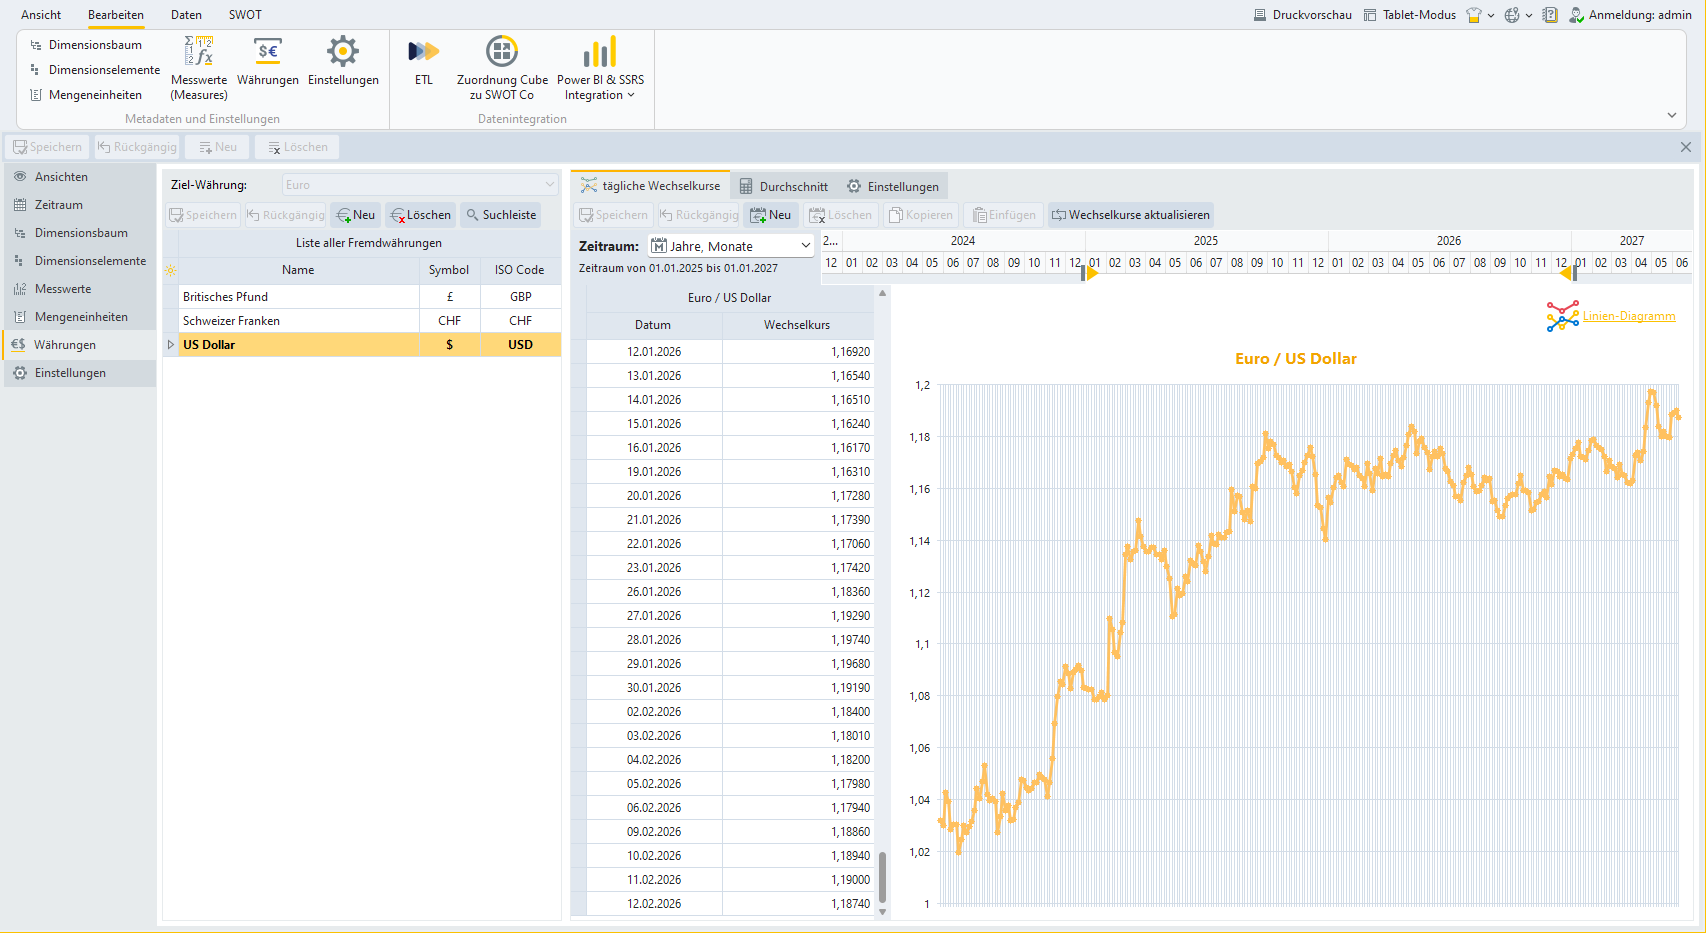This screenshot has width=1707, height=933.
Task: Delete selected currency with Löschen
Action: (x=421, y=215)
